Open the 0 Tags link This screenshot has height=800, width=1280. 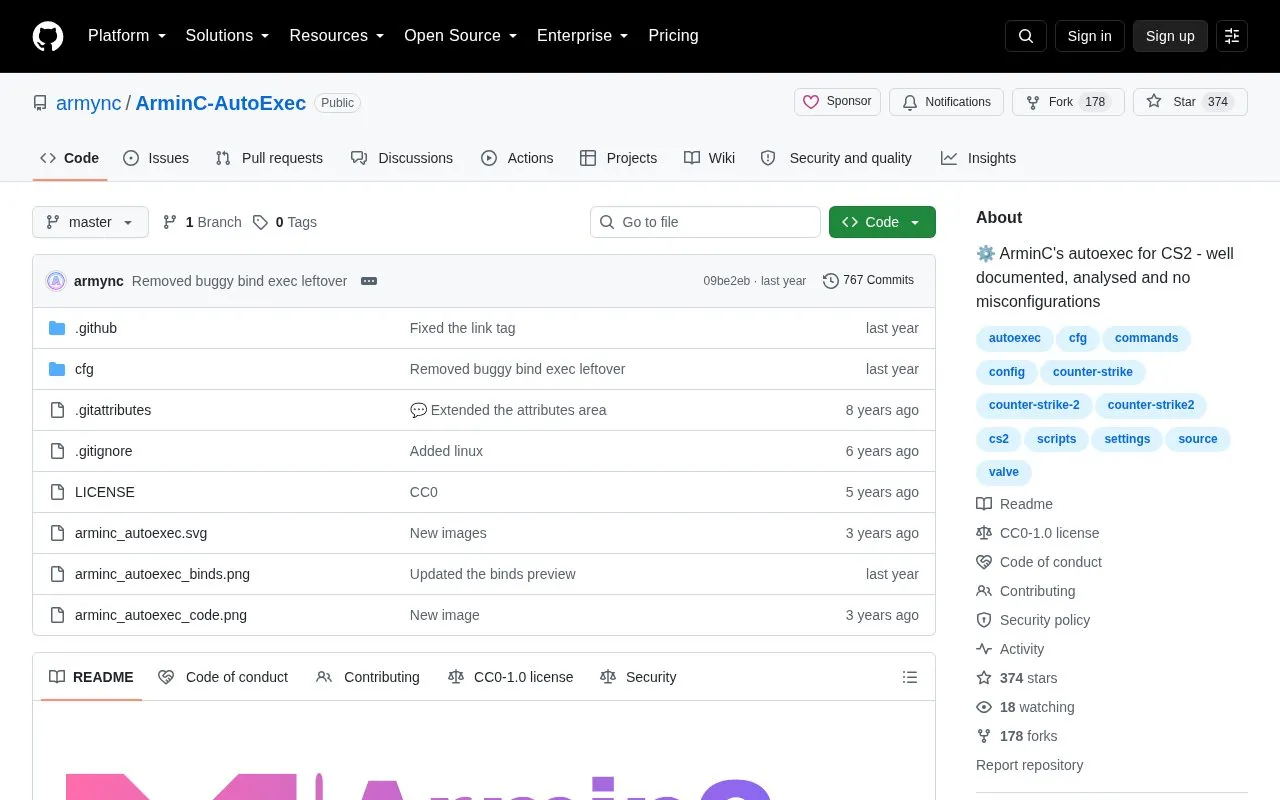(x=285, y=222)
